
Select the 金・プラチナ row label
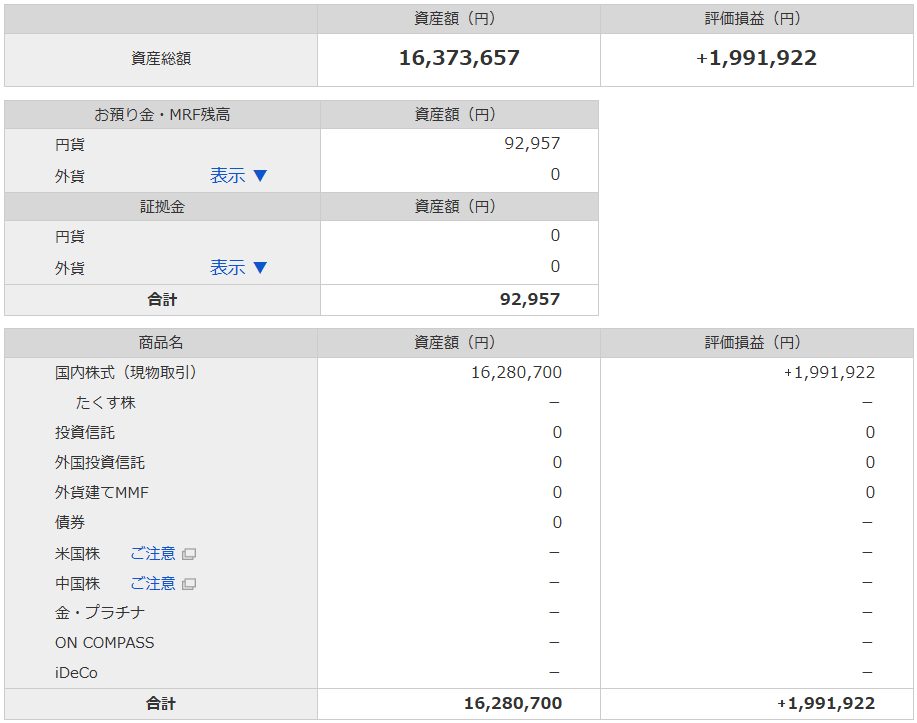pos(100,613)
